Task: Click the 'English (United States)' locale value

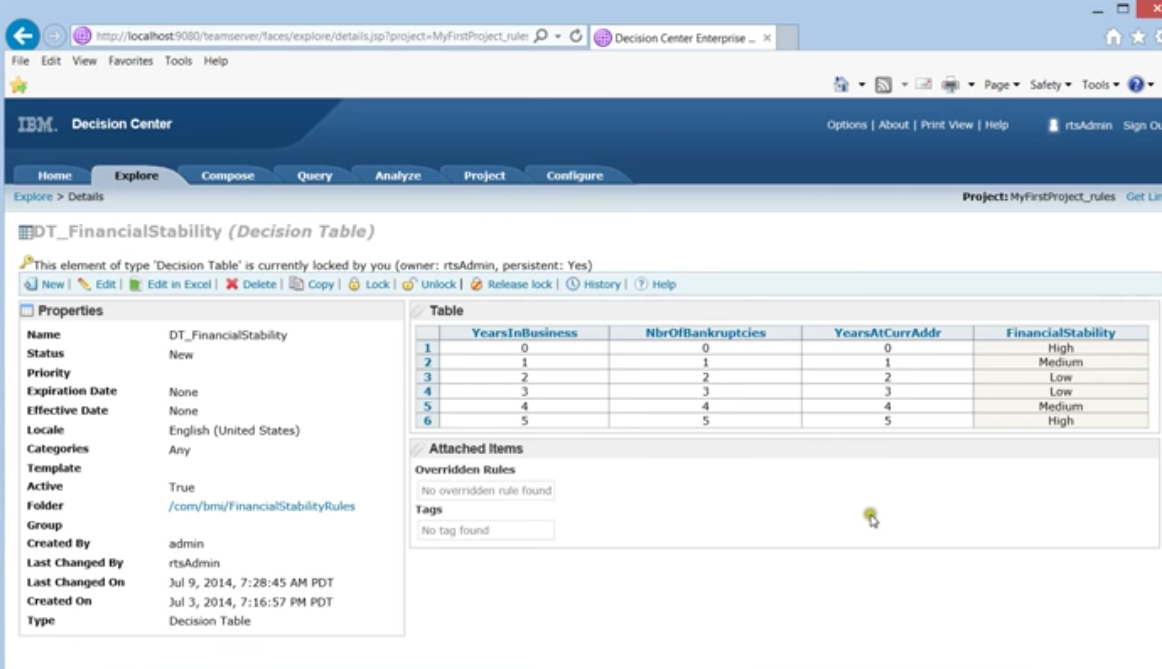Action: click(x=234, y=430)
